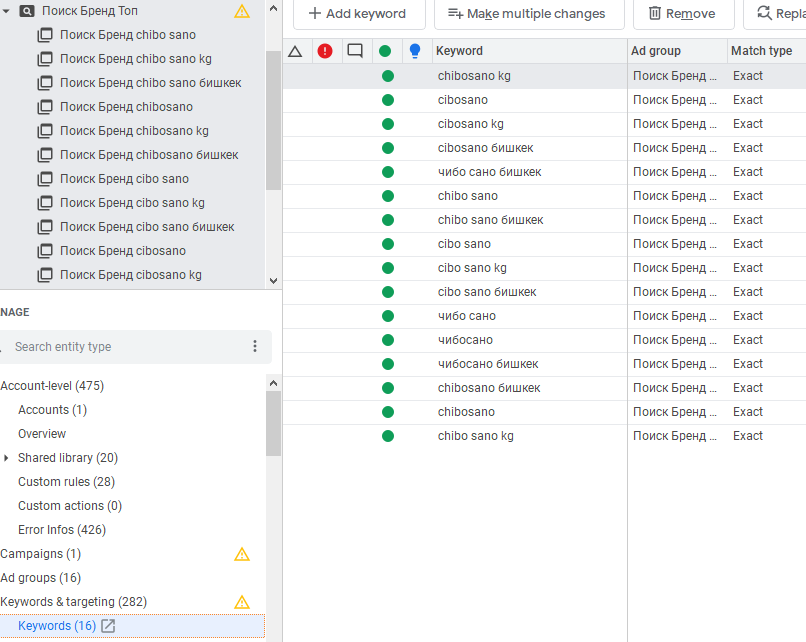Click the Add keyword button

359,14
